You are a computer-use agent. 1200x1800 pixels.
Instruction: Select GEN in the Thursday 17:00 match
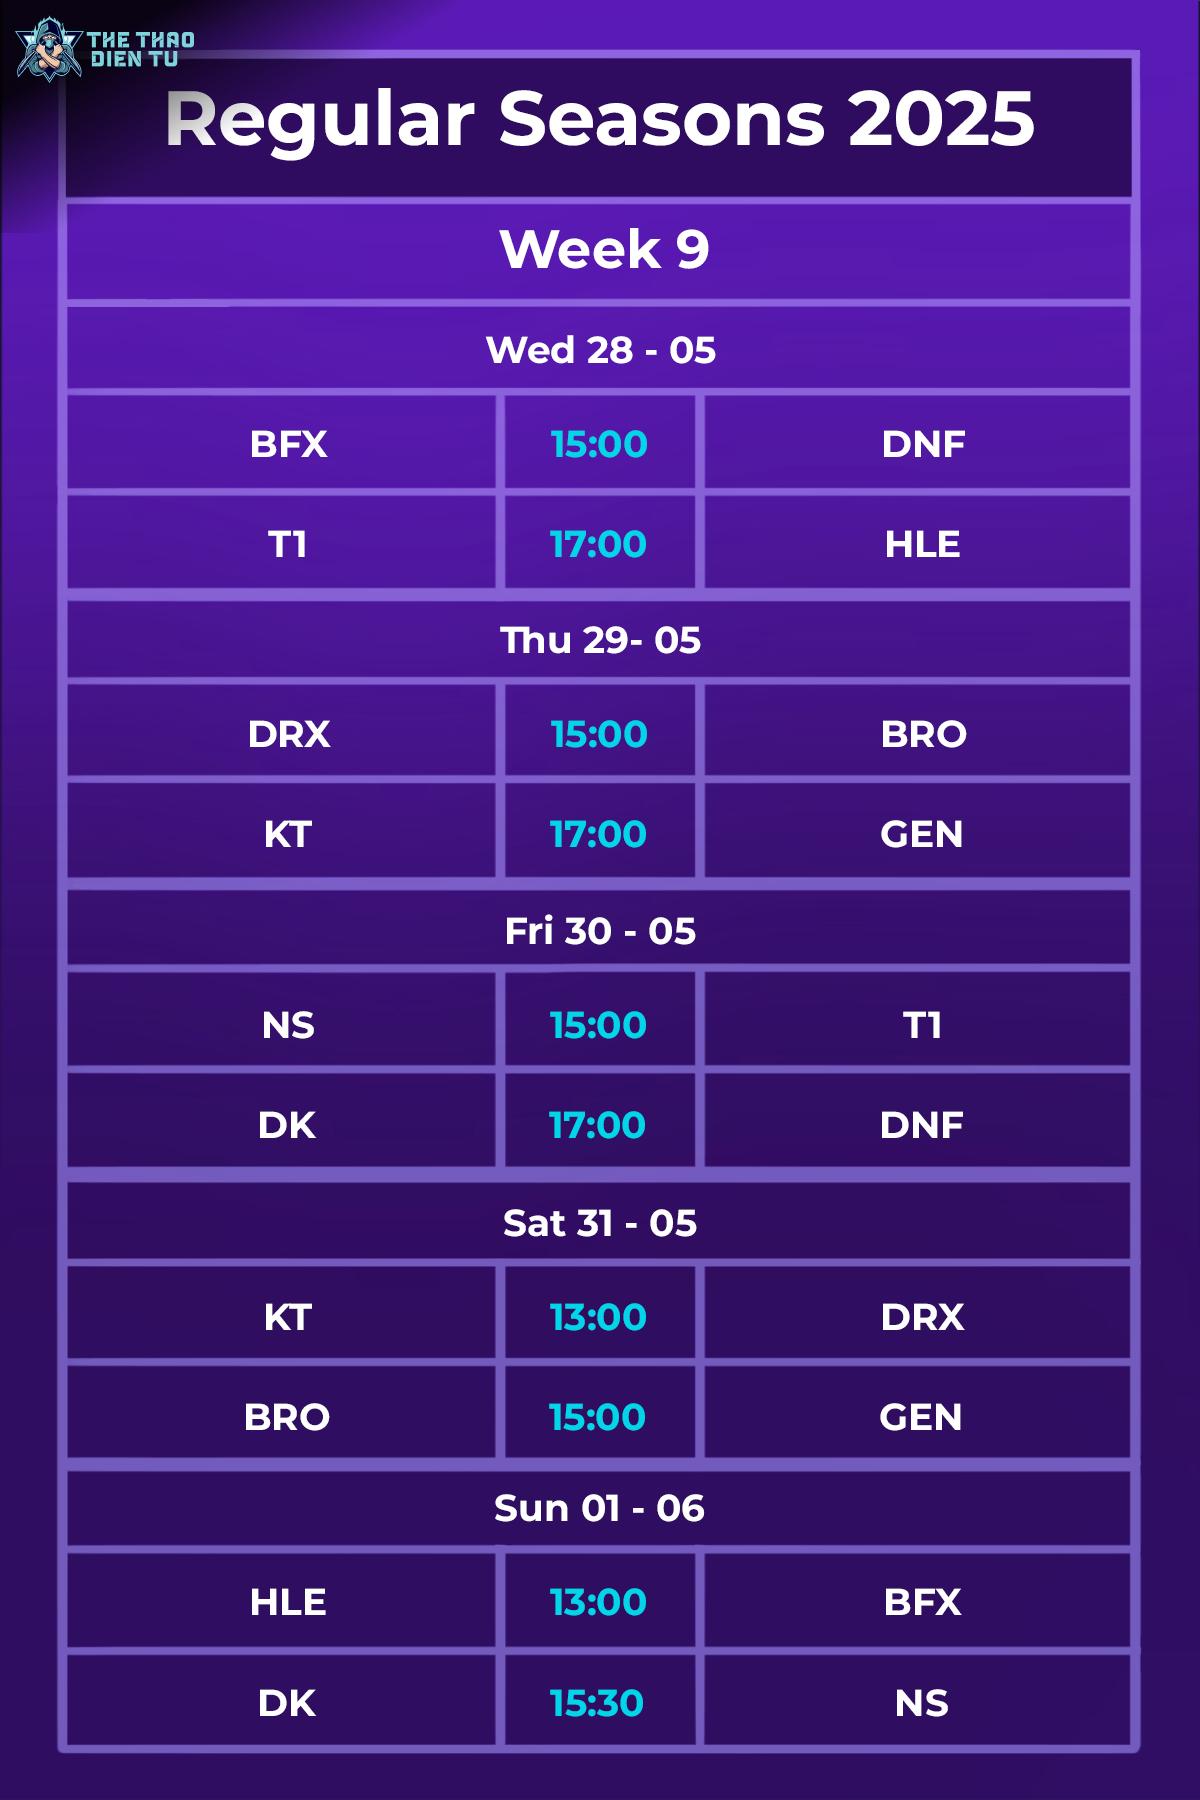[x=921, y=834]
